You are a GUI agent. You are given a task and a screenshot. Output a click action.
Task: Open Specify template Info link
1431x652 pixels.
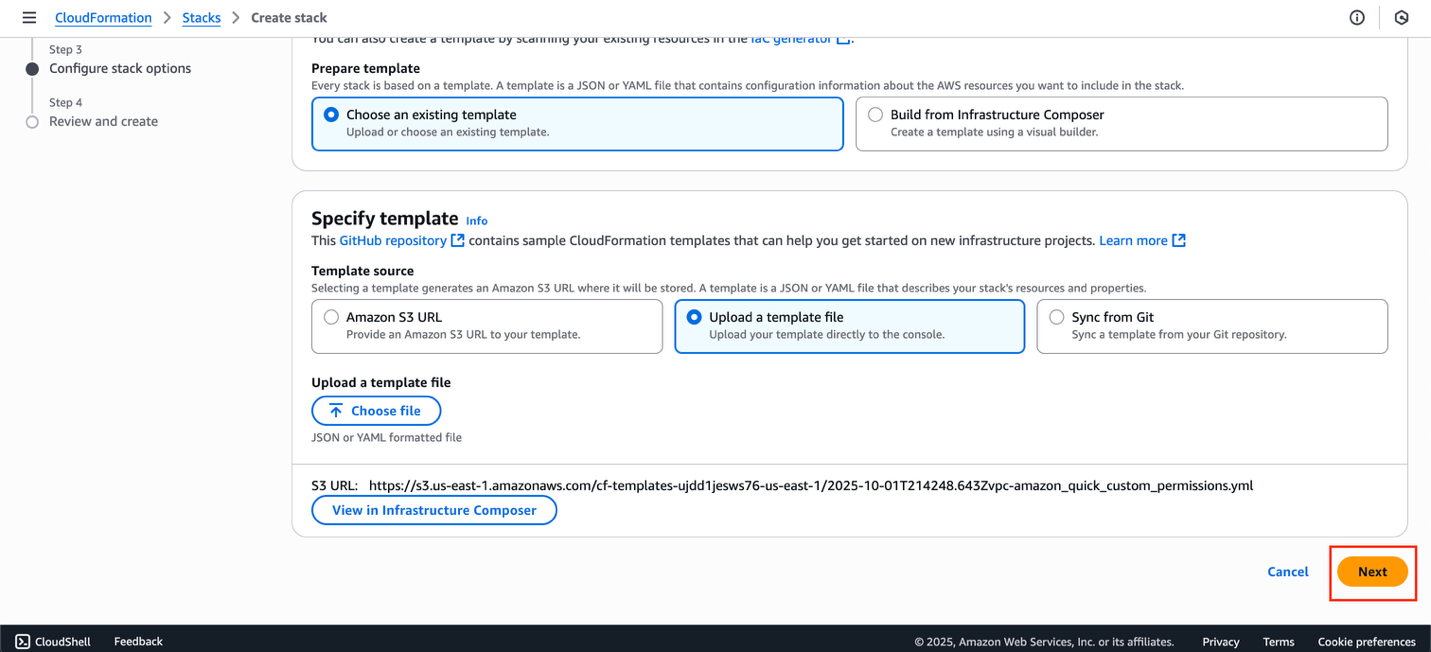pos(477,221)
